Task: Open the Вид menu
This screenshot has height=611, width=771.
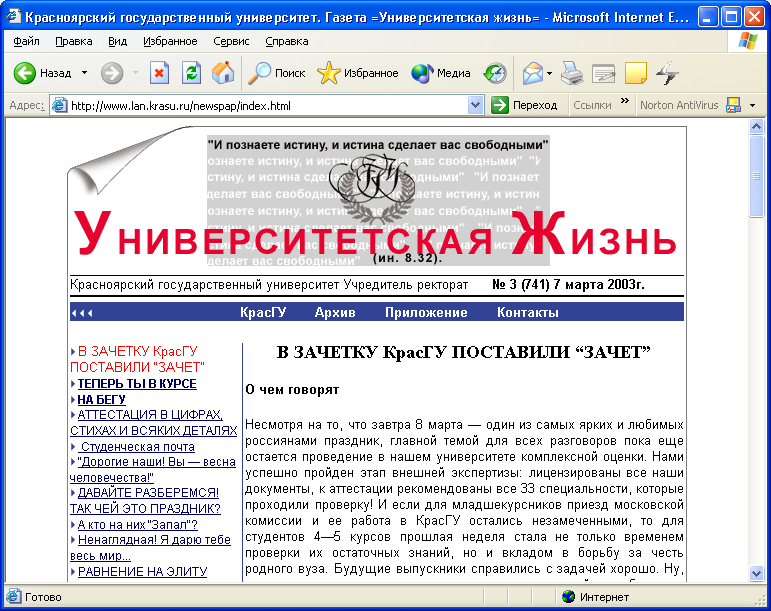Action: 118,41
